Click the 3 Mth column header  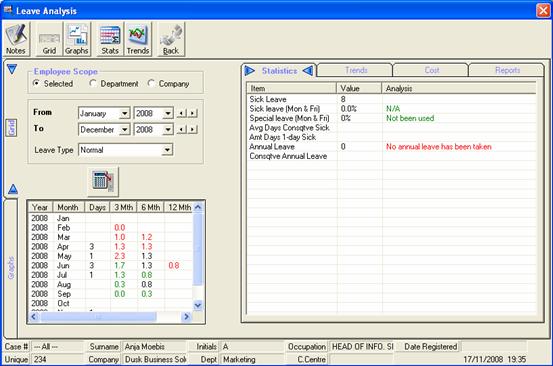click(x=123, y=207)
